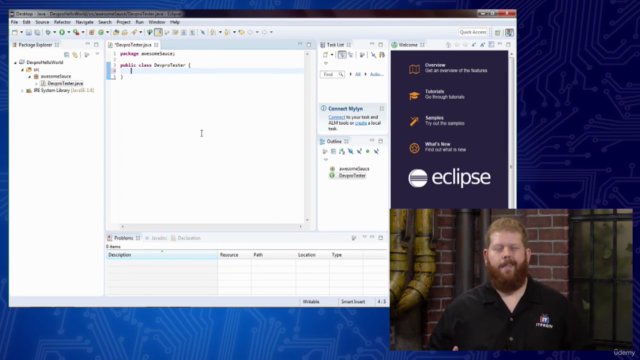Click the Debug bug icon in toolbar

coord(48,32)
